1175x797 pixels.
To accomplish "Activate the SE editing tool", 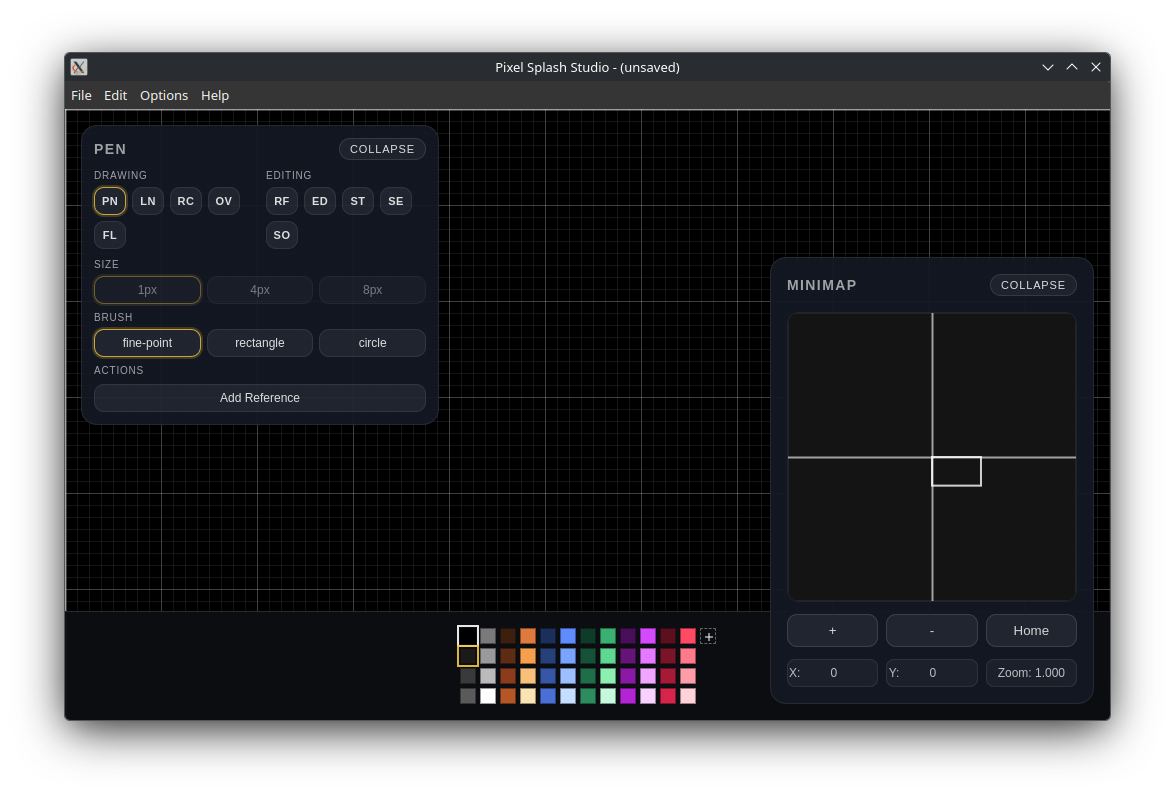I will click(x=395, y=201).
